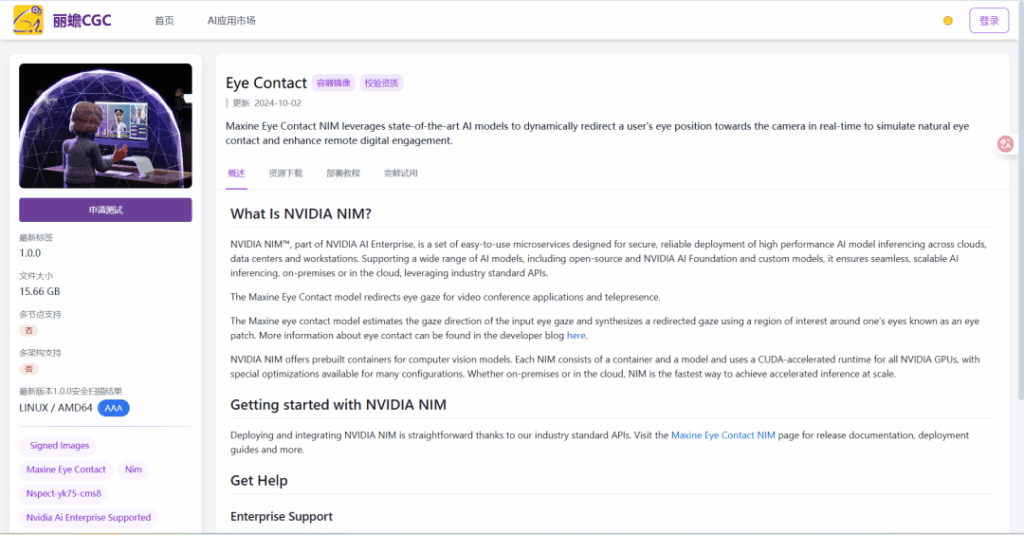Click the LINUX / AMD64 platform text

56,408
